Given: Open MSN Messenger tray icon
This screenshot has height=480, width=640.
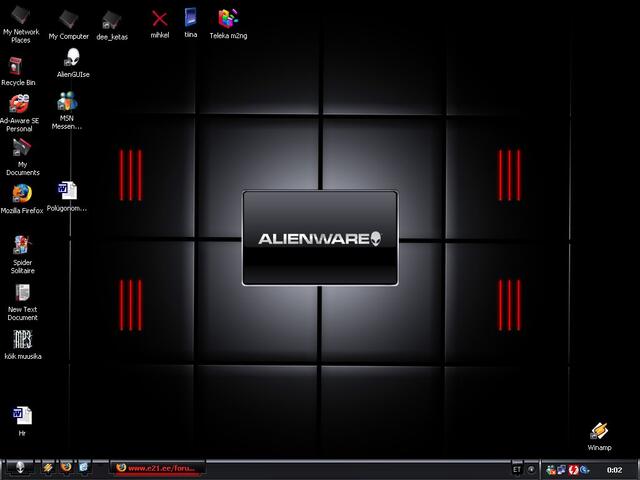Looking at the screenshot, I should pos(551,470).
